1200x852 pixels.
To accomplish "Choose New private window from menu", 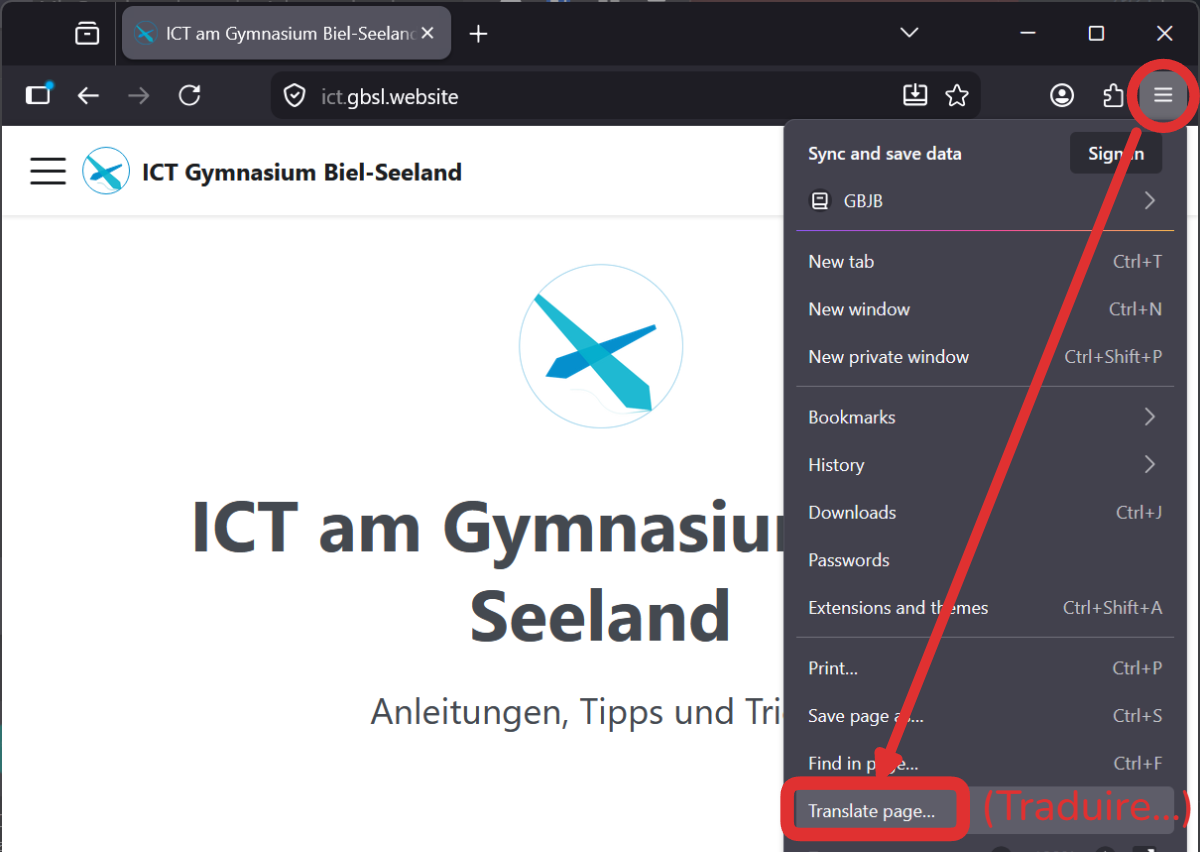I will tap(985, 357).
